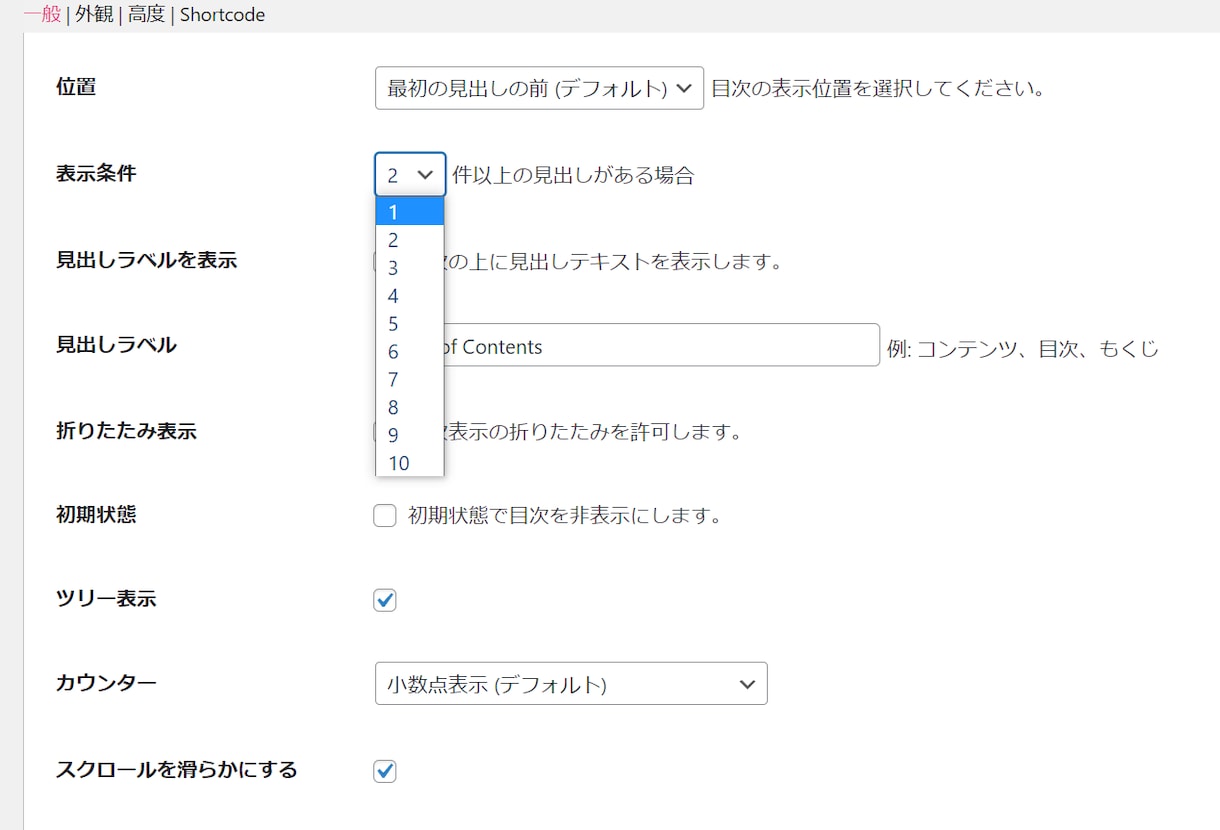Click 初期状態で目次を非表示にします text
Viewport: 1220px width, 830px height.
click(565, 516)
